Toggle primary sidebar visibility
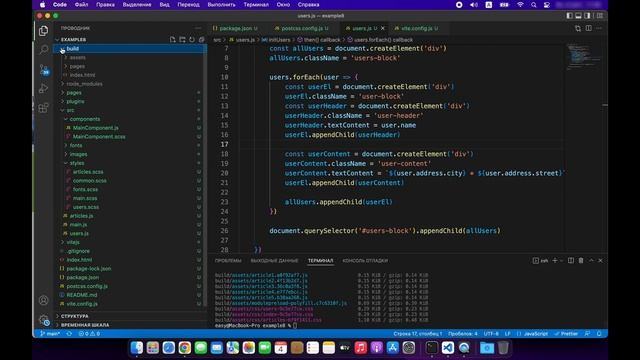 point(569,16)
